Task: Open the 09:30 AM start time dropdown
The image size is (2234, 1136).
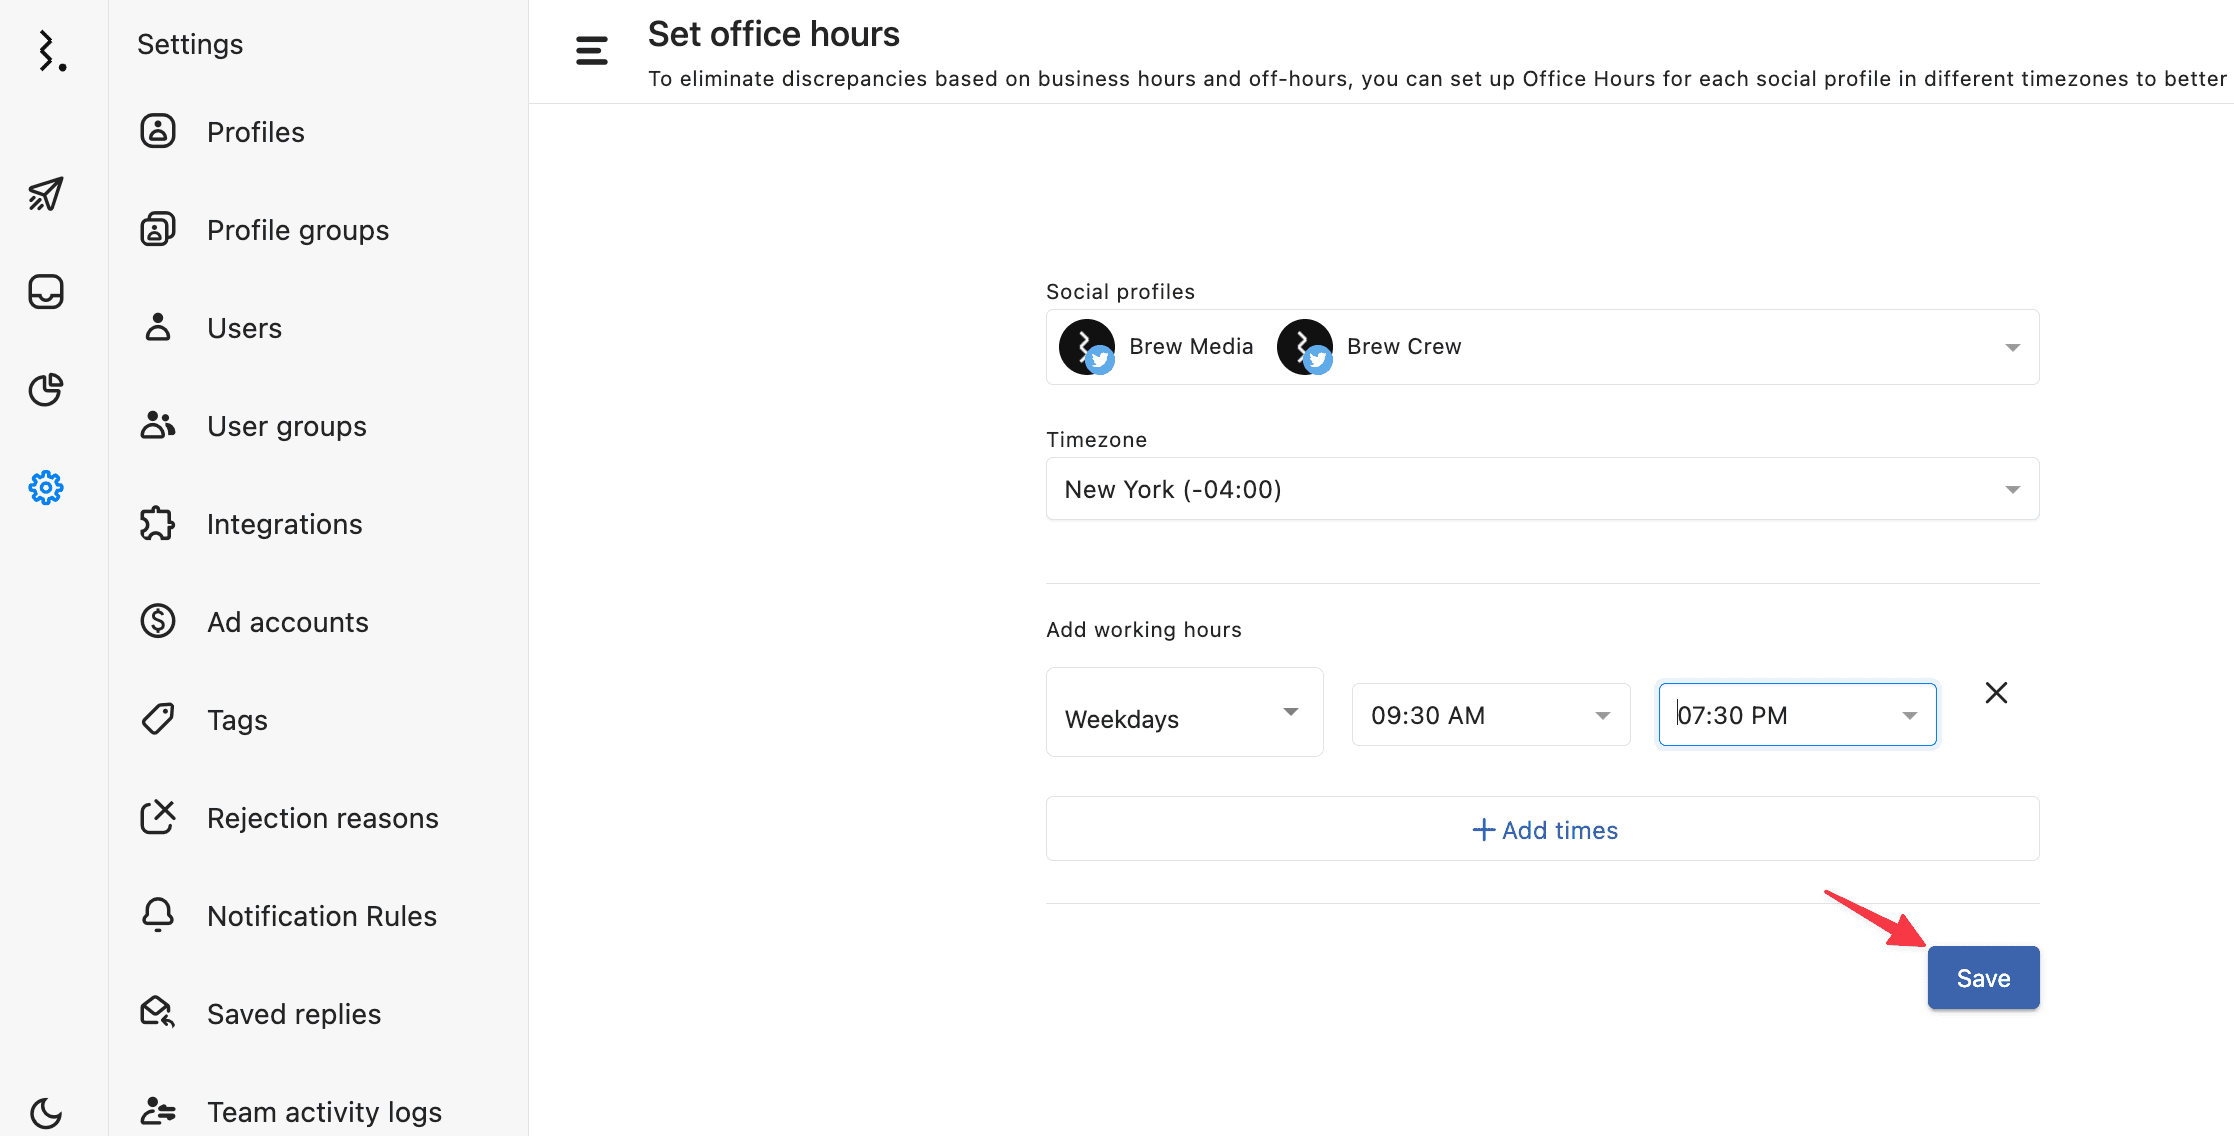Action: click(1490, 716)
